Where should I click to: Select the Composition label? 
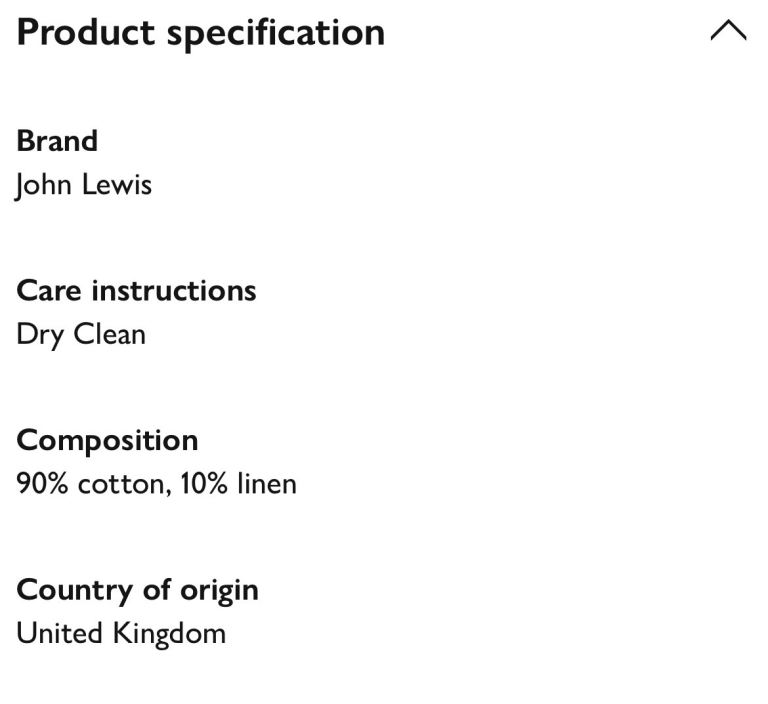[107, 440]
